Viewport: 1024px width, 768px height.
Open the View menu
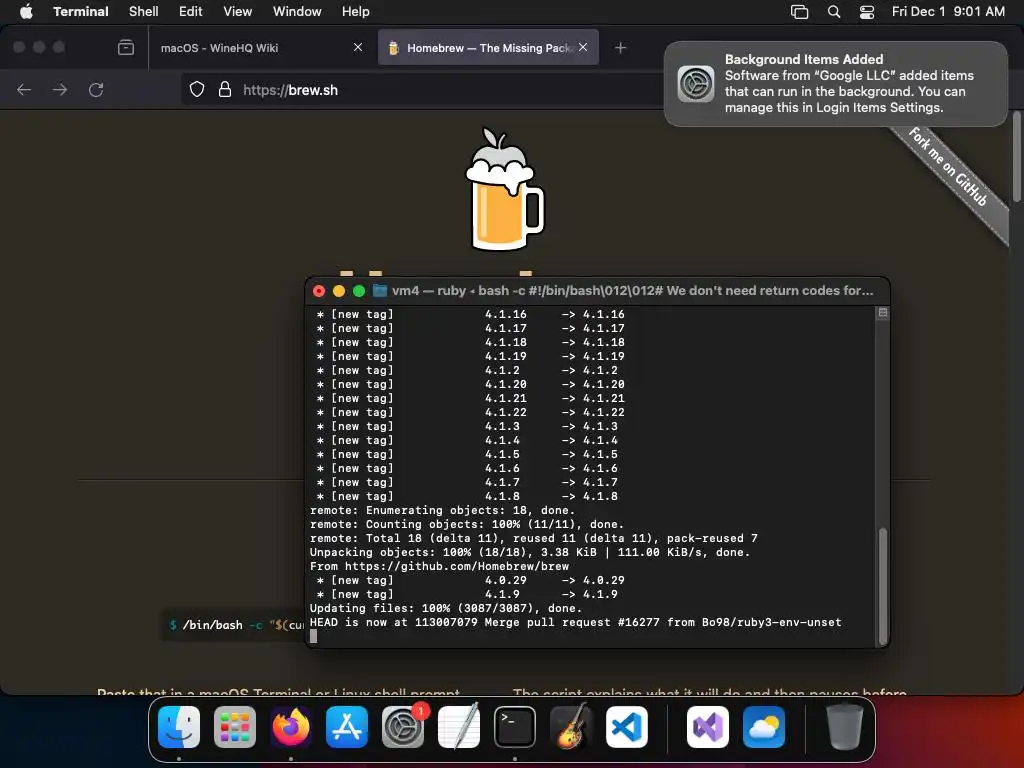237,11
